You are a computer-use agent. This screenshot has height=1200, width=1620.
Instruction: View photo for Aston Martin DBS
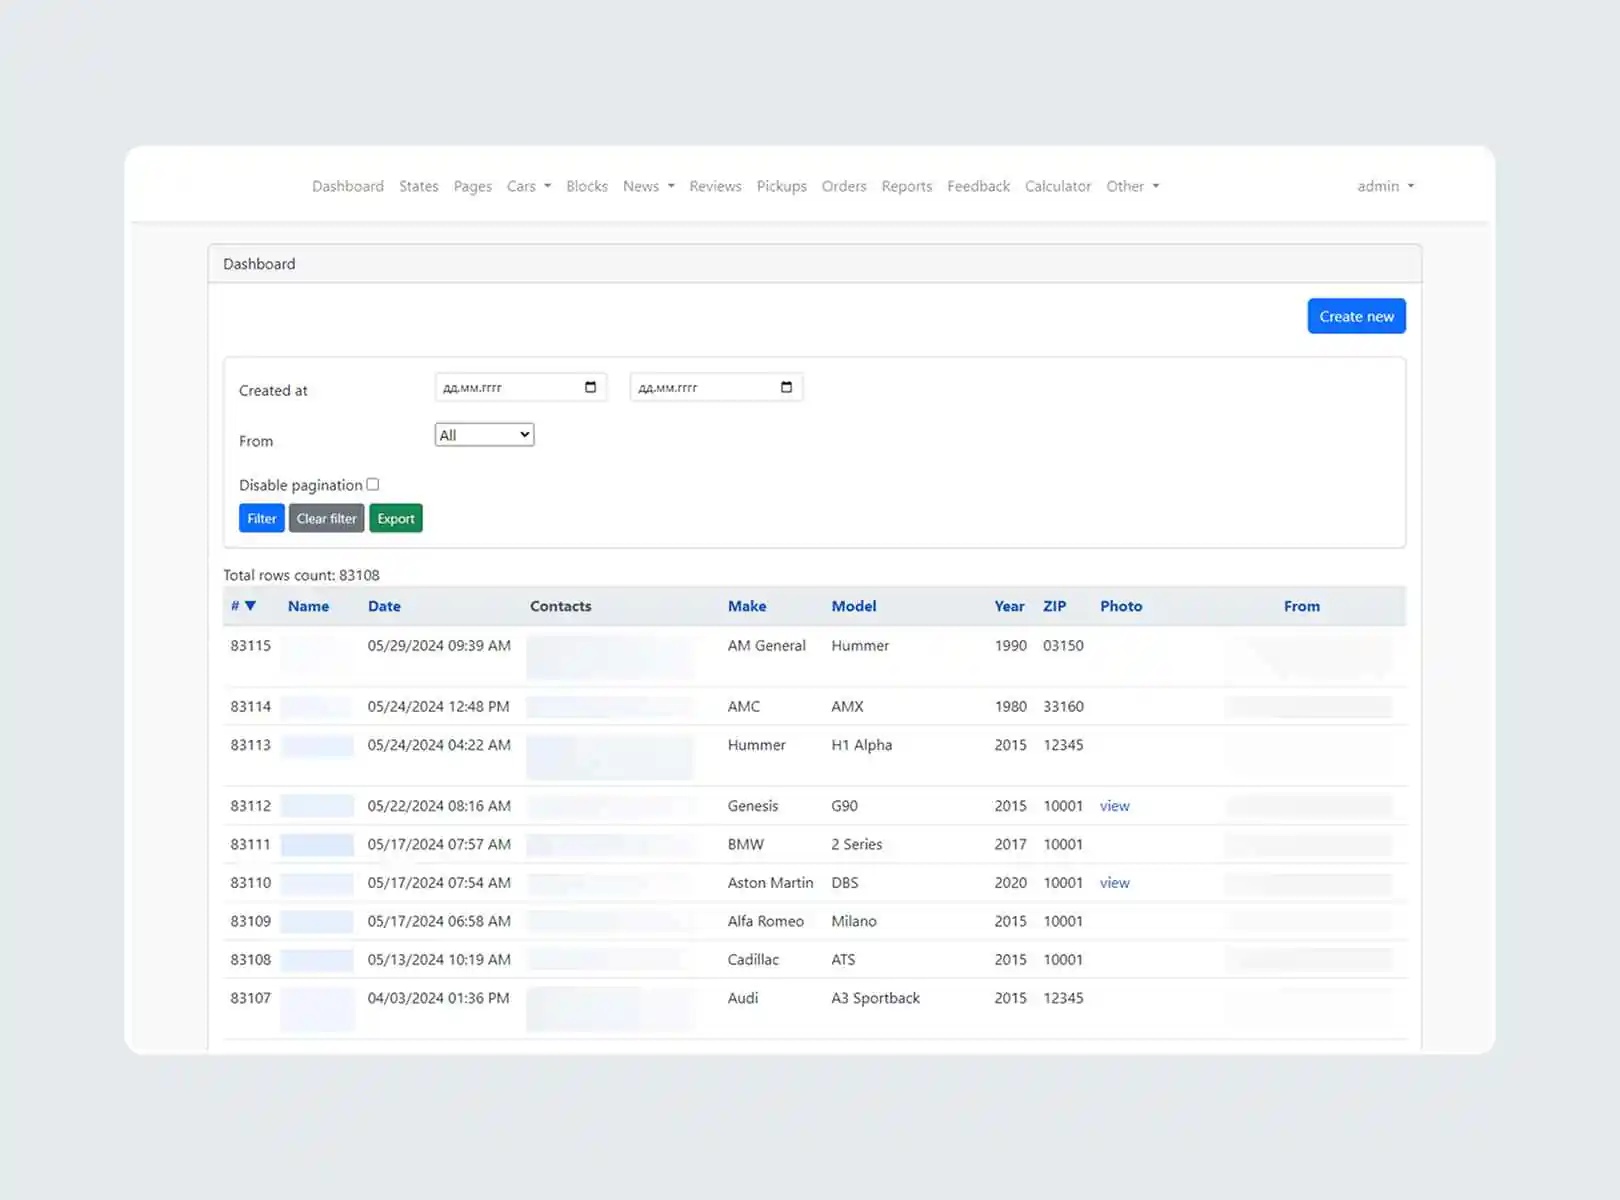click(x=1114, y=883)
